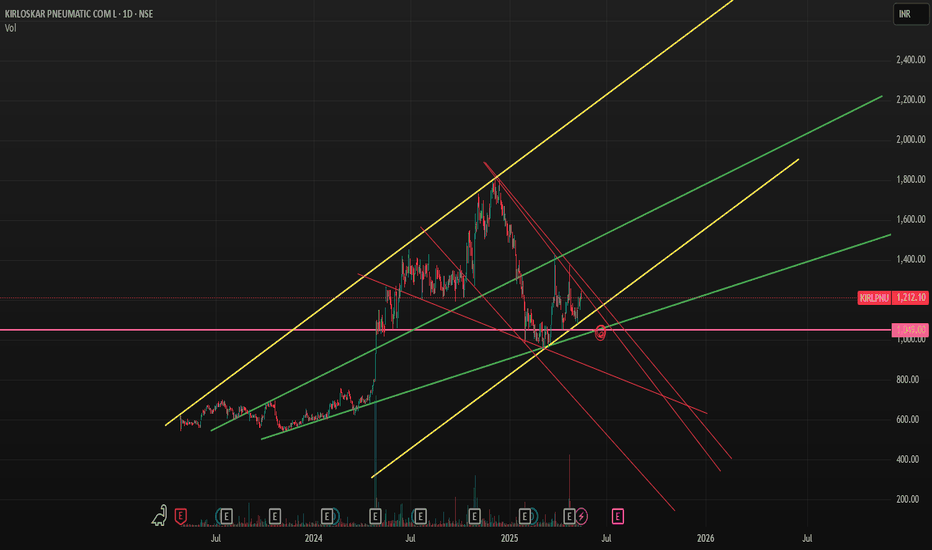Click the red KIRLPNU price tag
The width and height of the screenshot is (932, 550).
(874, 297)
